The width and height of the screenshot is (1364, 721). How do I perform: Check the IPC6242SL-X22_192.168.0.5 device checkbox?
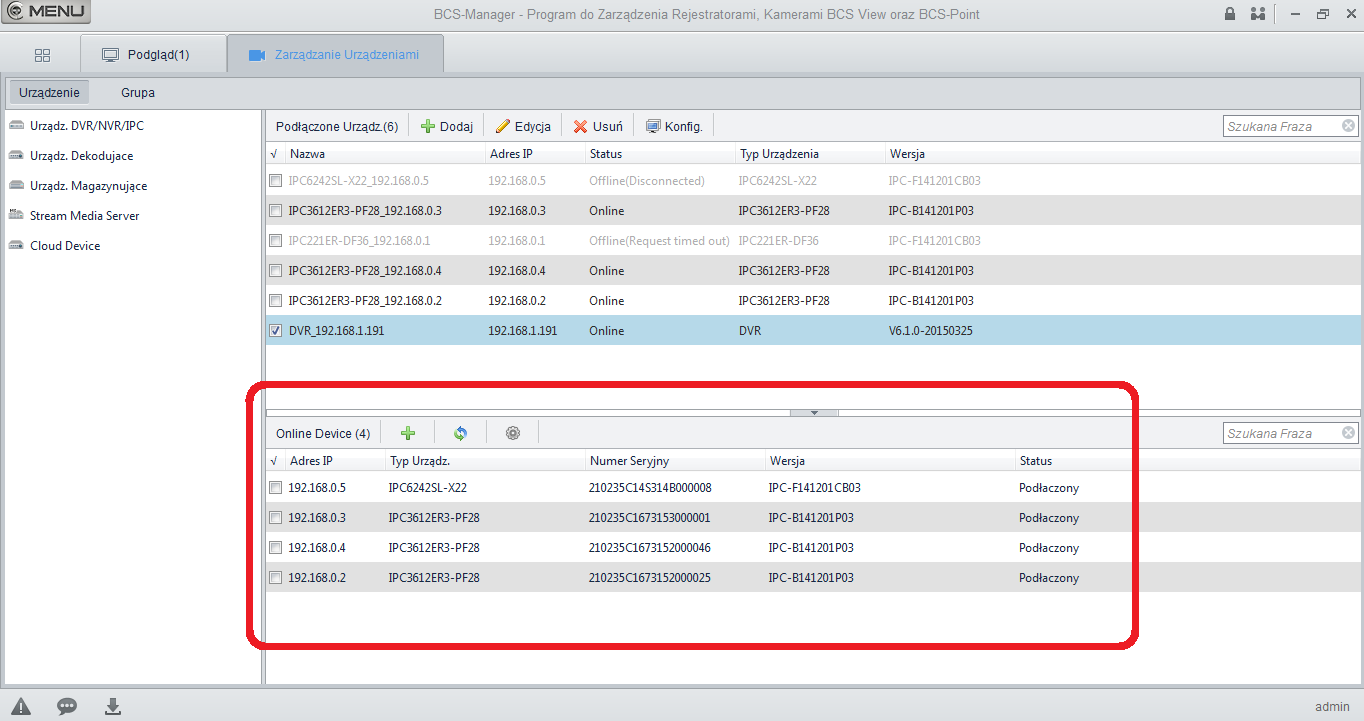tap(275, 181)
